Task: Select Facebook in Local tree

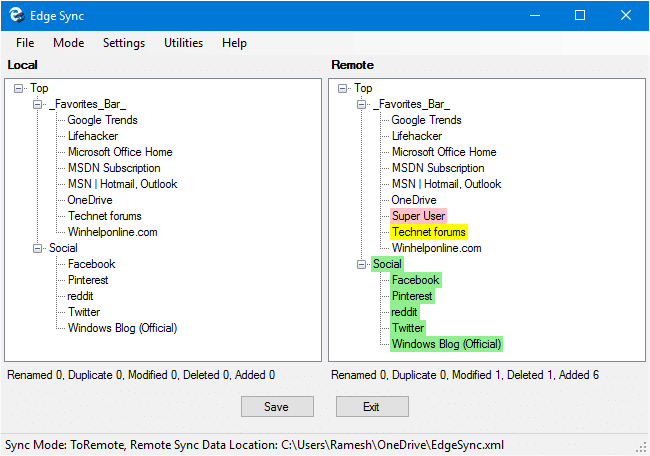Action: pyautogui.click(x=92, y=264)
